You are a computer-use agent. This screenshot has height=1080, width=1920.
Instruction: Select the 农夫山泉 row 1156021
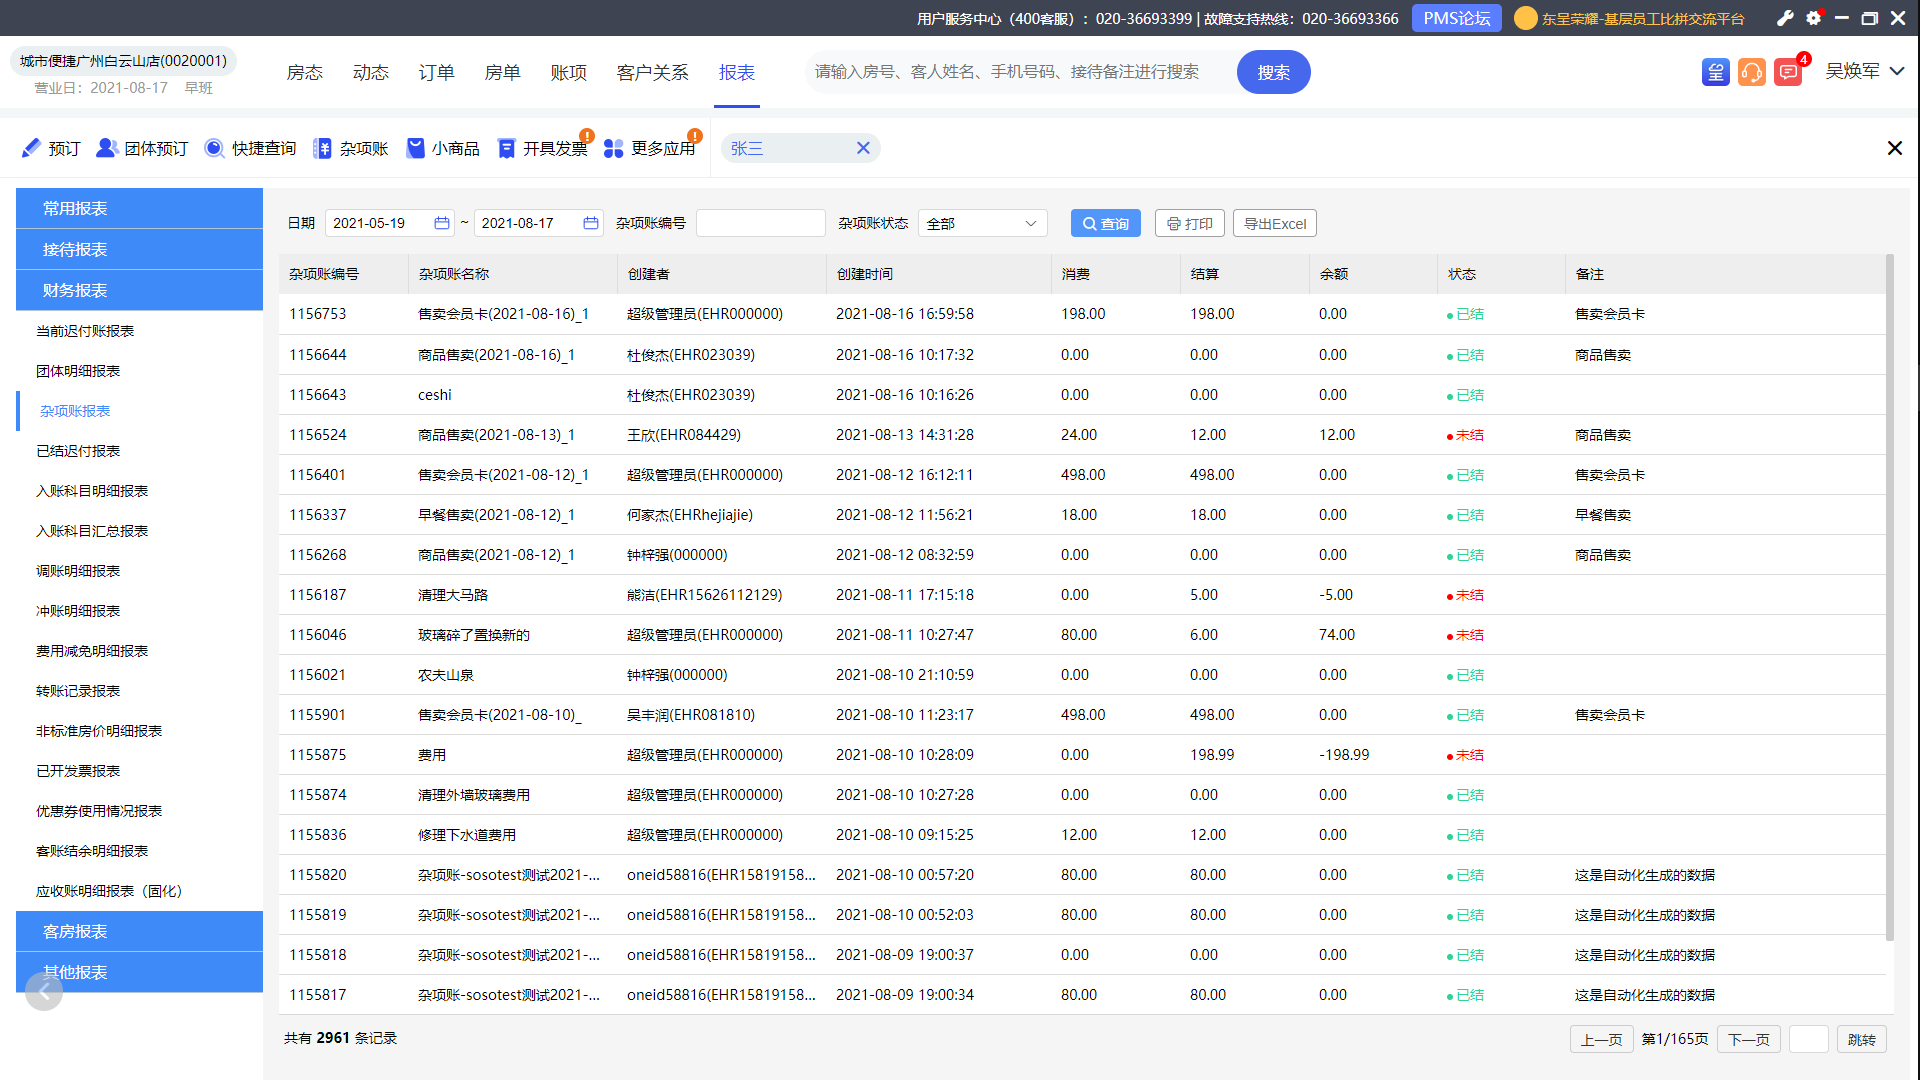click(1082, 675)
